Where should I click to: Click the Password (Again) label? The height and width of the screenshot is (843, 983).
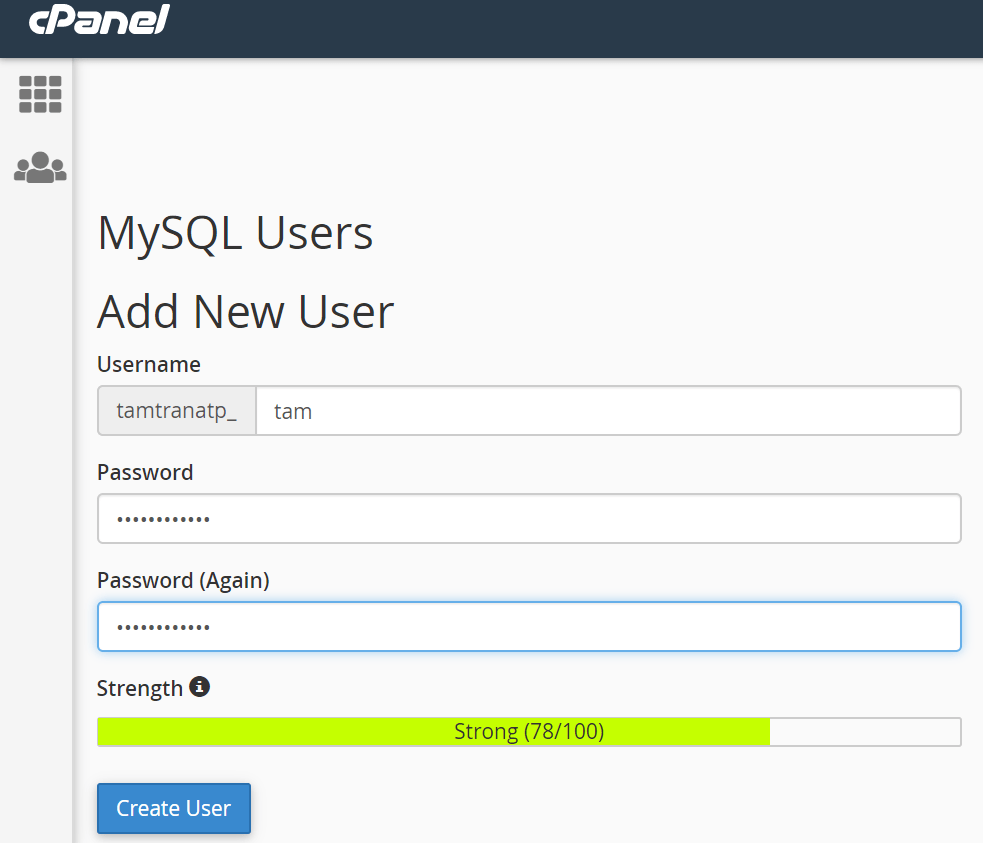183,581
